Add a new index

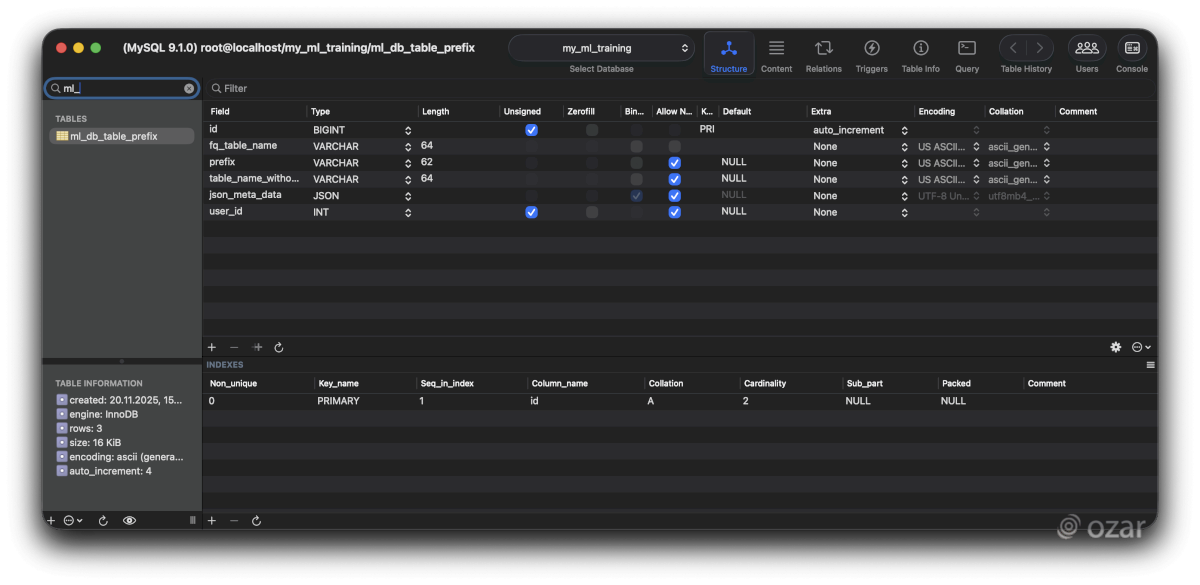pyautogui.click(x=212, y=521)
